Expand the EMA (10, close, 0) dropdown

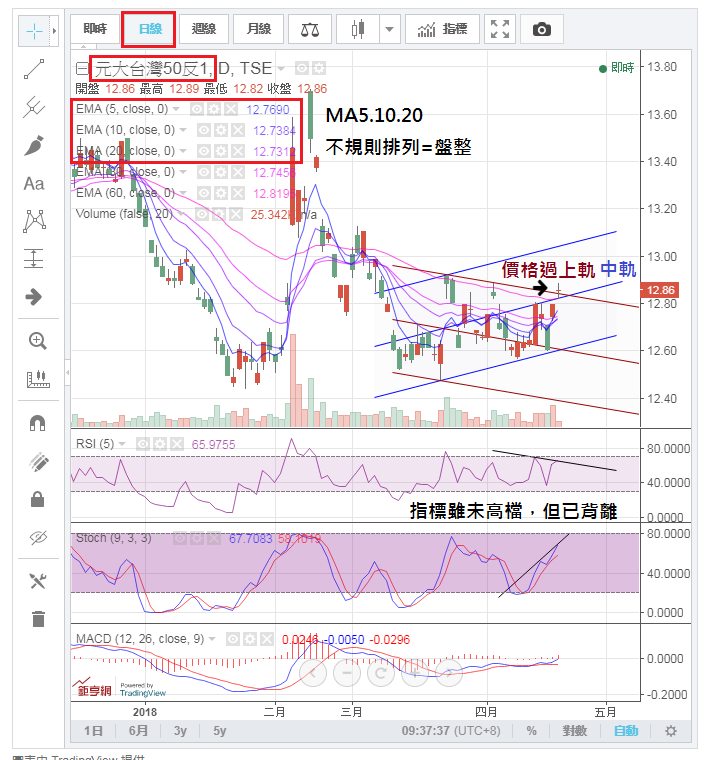coord(183,130)
